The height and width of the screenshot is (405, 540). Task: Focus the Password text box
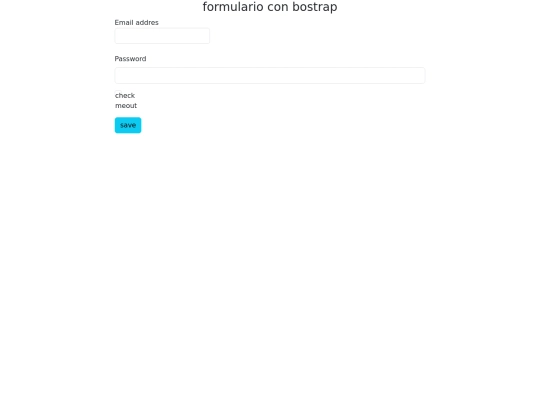[270, 75]
